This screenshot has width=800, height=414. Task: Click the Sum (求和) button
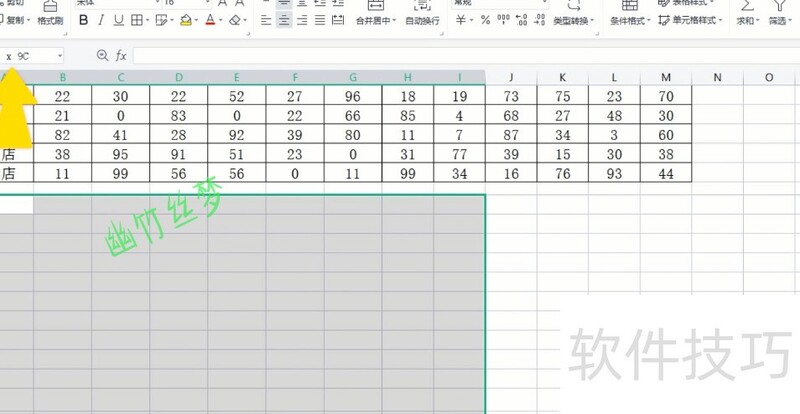[748, 13]
